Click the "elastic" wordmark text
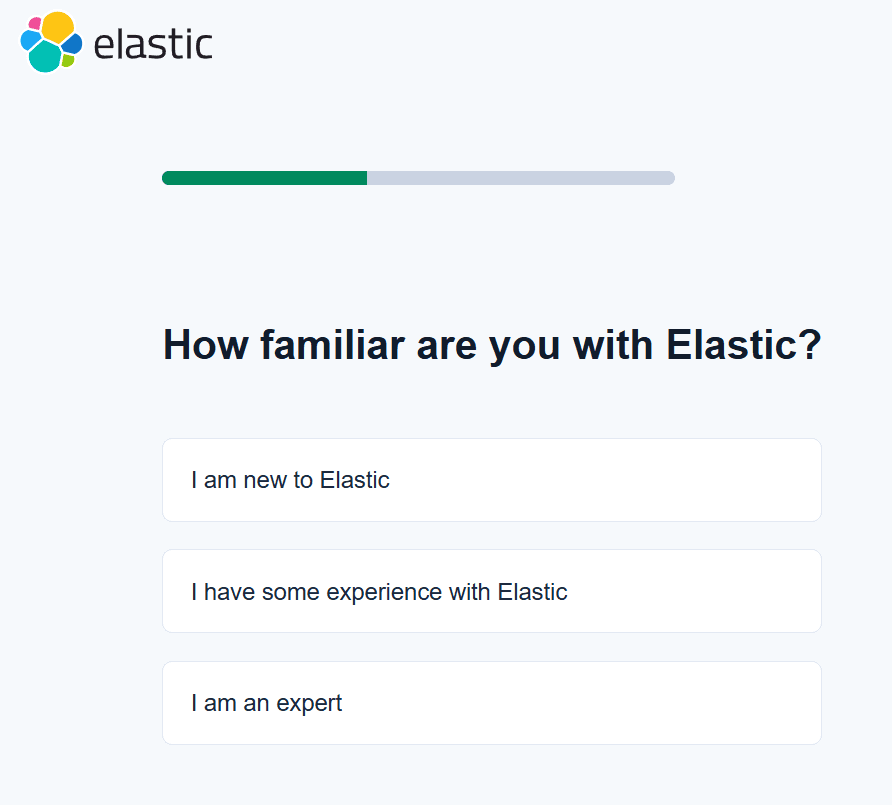Viewport: 892px width, 805px height. pyautogui.click(x=153, y=44)
